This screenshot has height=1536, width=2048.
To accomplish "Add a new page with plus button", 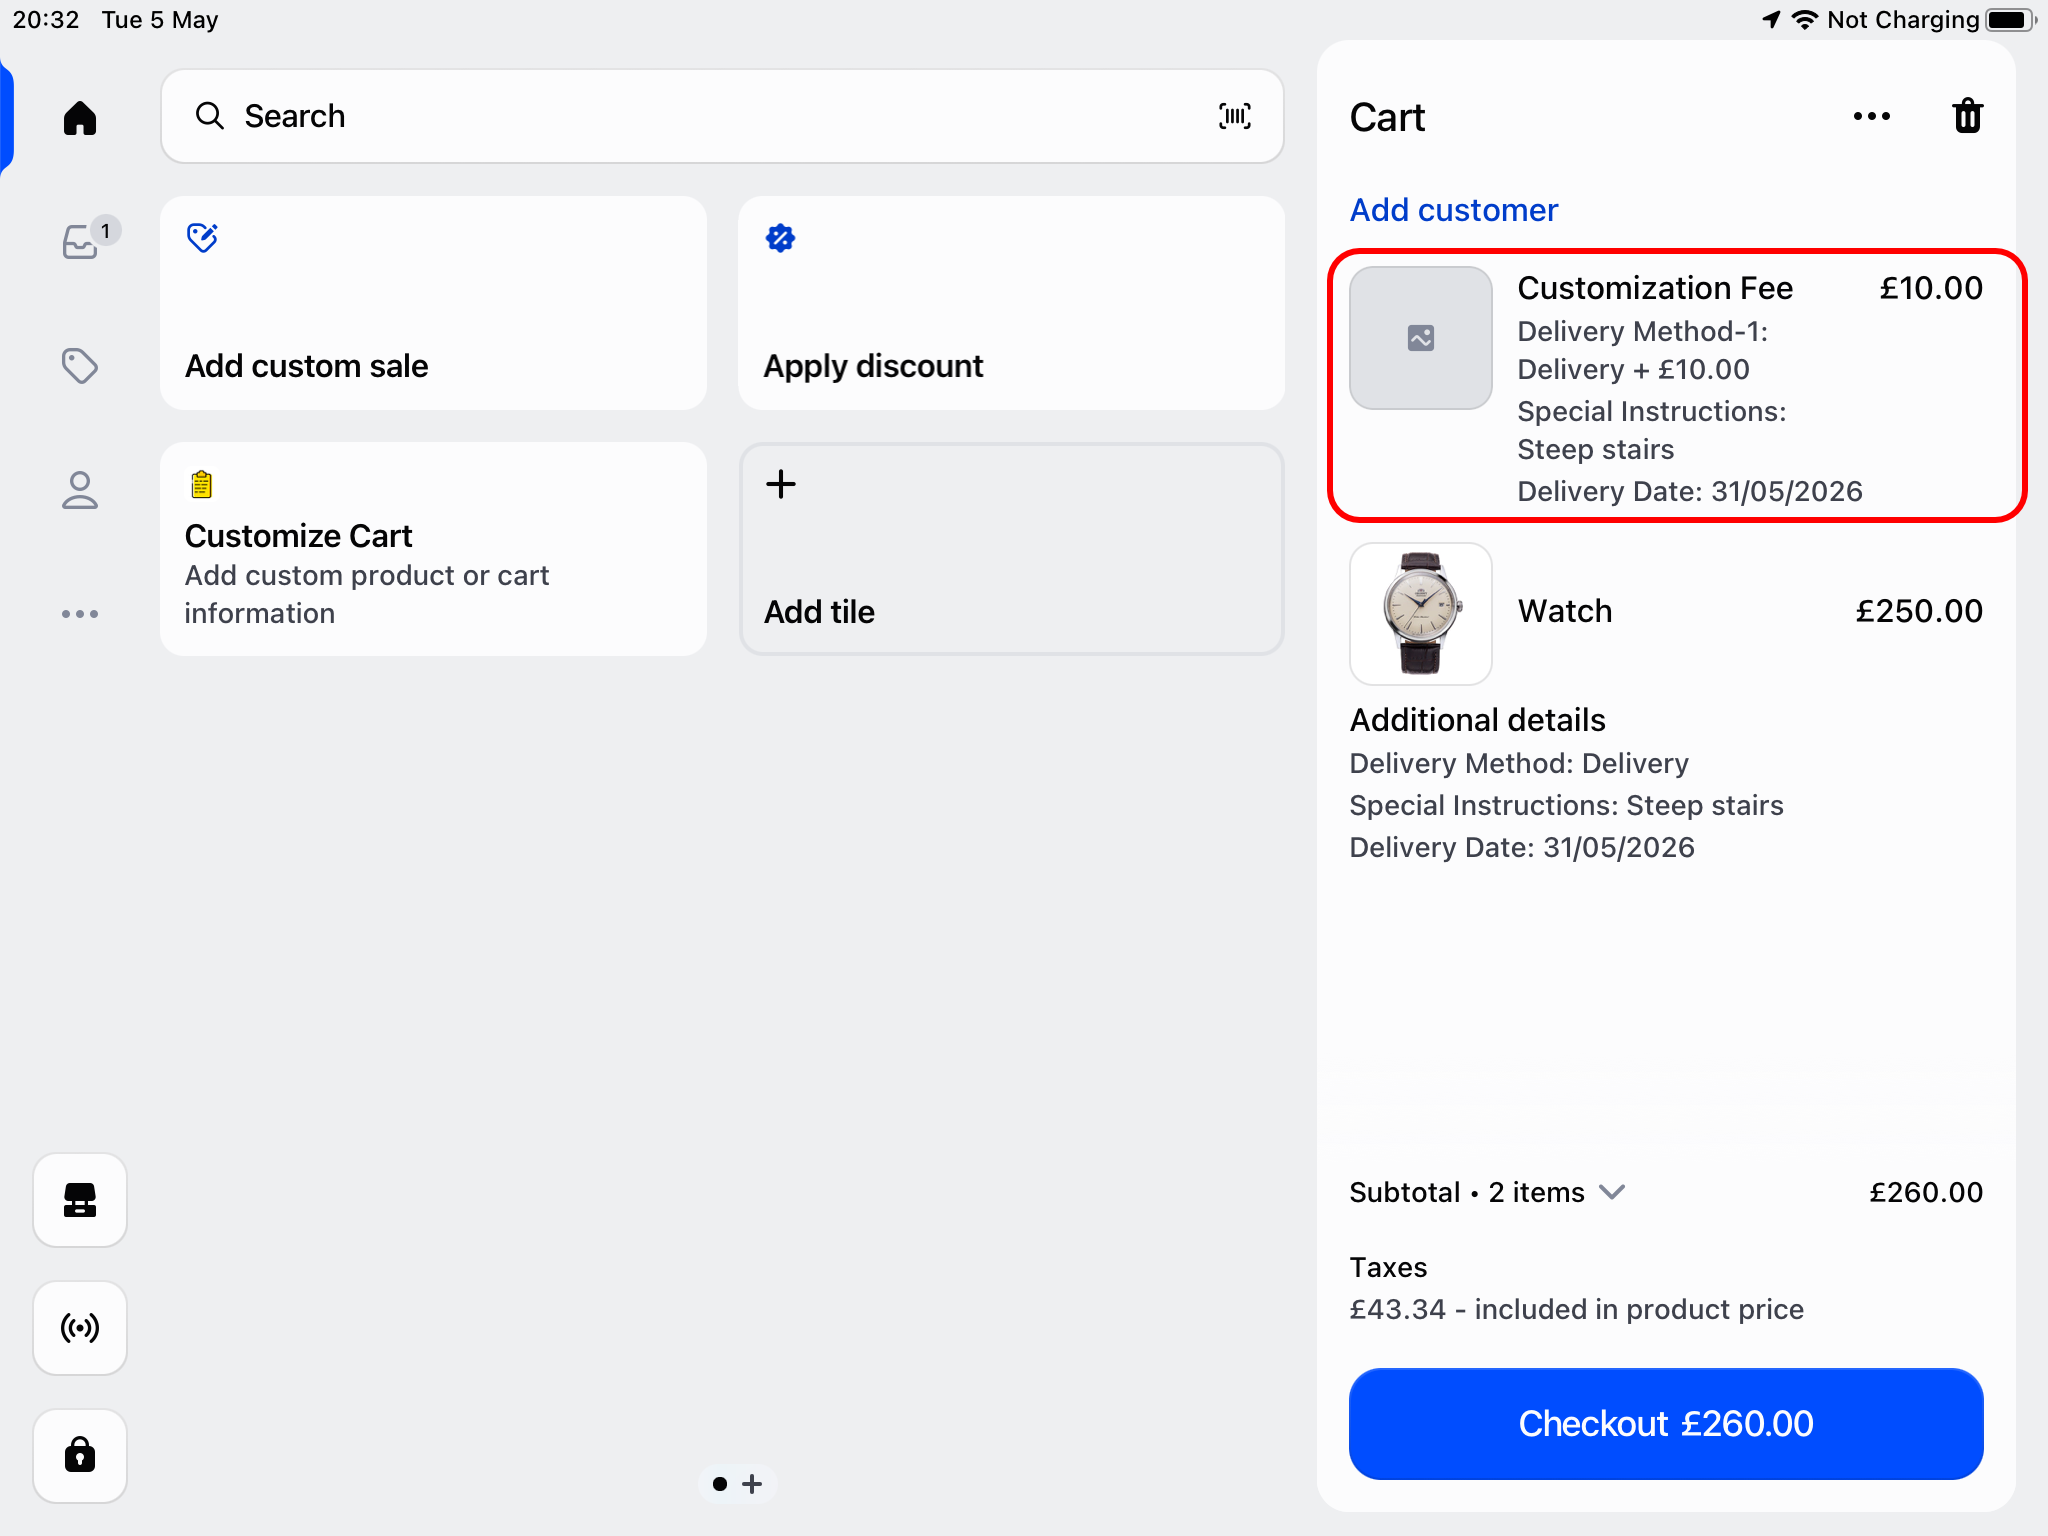I will tap(753, 1484).
